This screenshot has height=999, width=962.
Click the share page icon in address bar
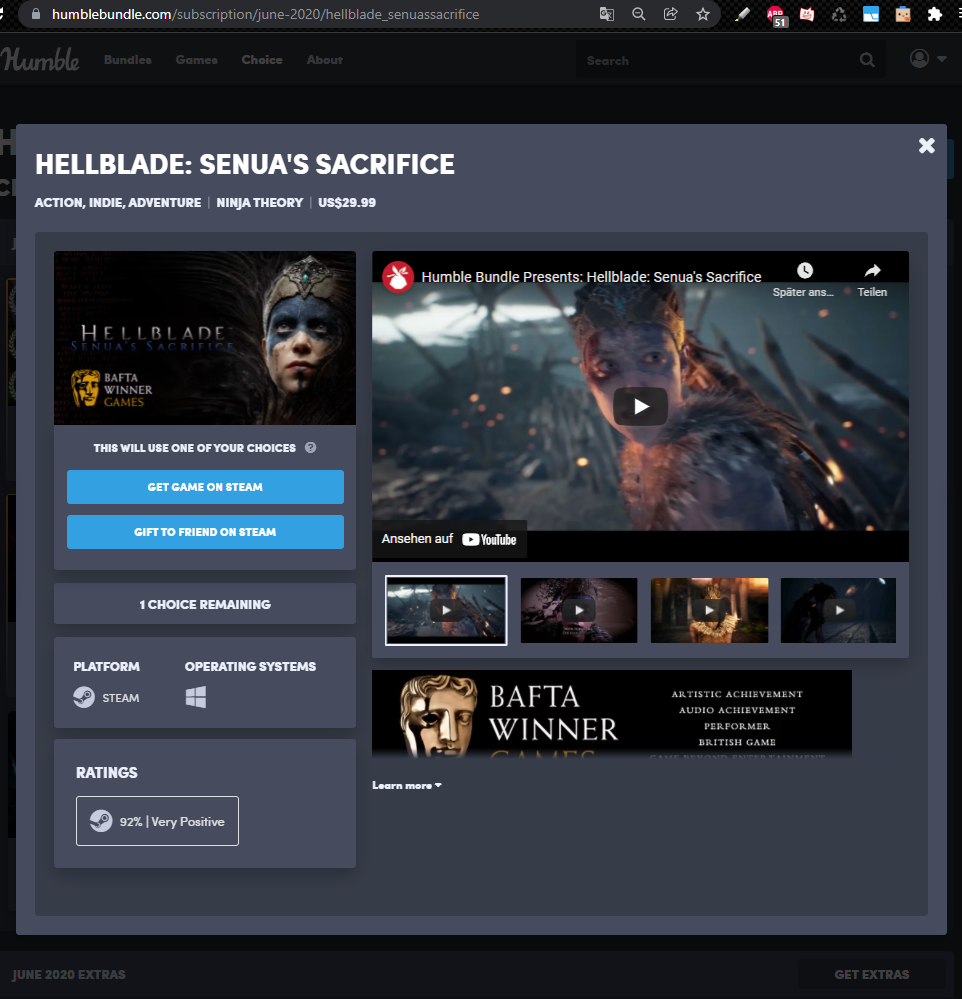pyautogui.click(x=670, y=14)
